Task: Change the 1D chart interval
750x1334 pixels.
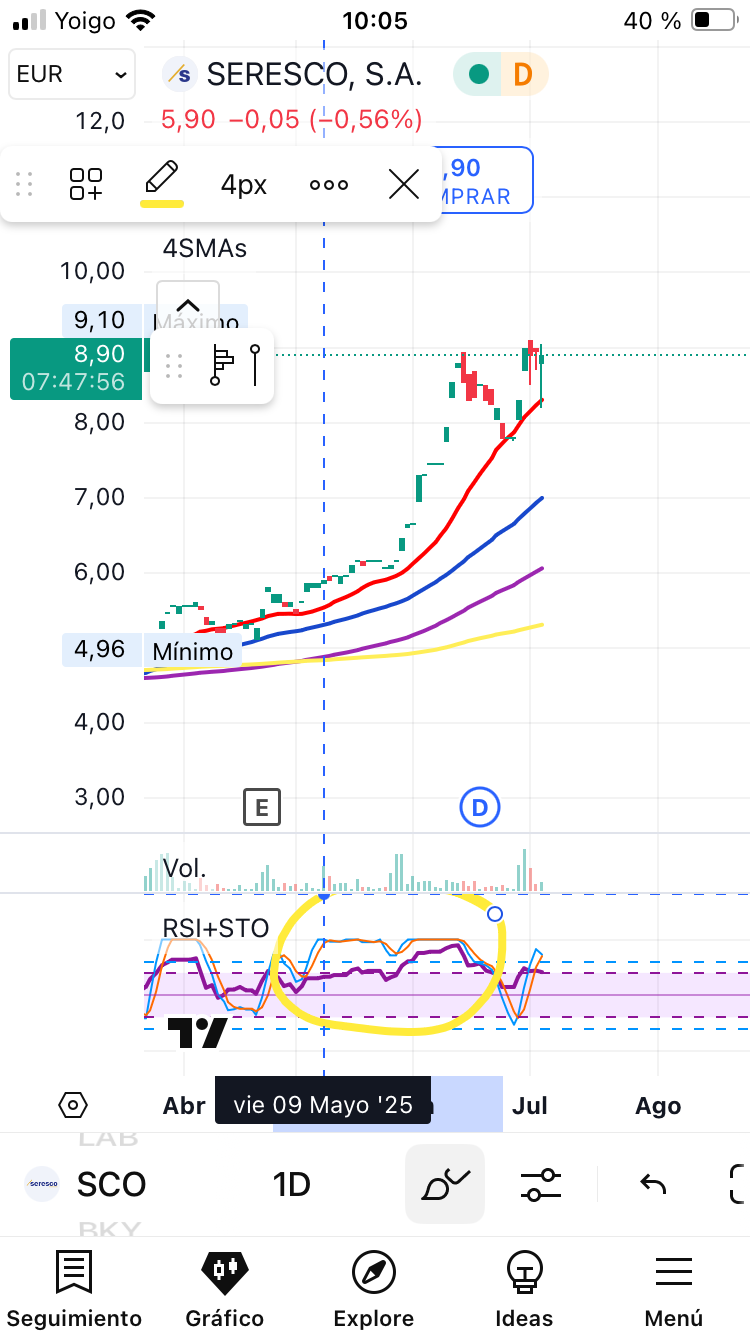Action: click(292, 1185)
